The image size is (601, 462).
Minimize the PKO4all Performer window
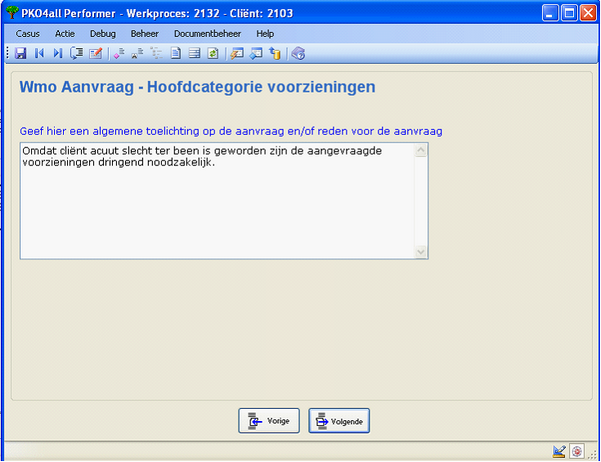[550, 13]
